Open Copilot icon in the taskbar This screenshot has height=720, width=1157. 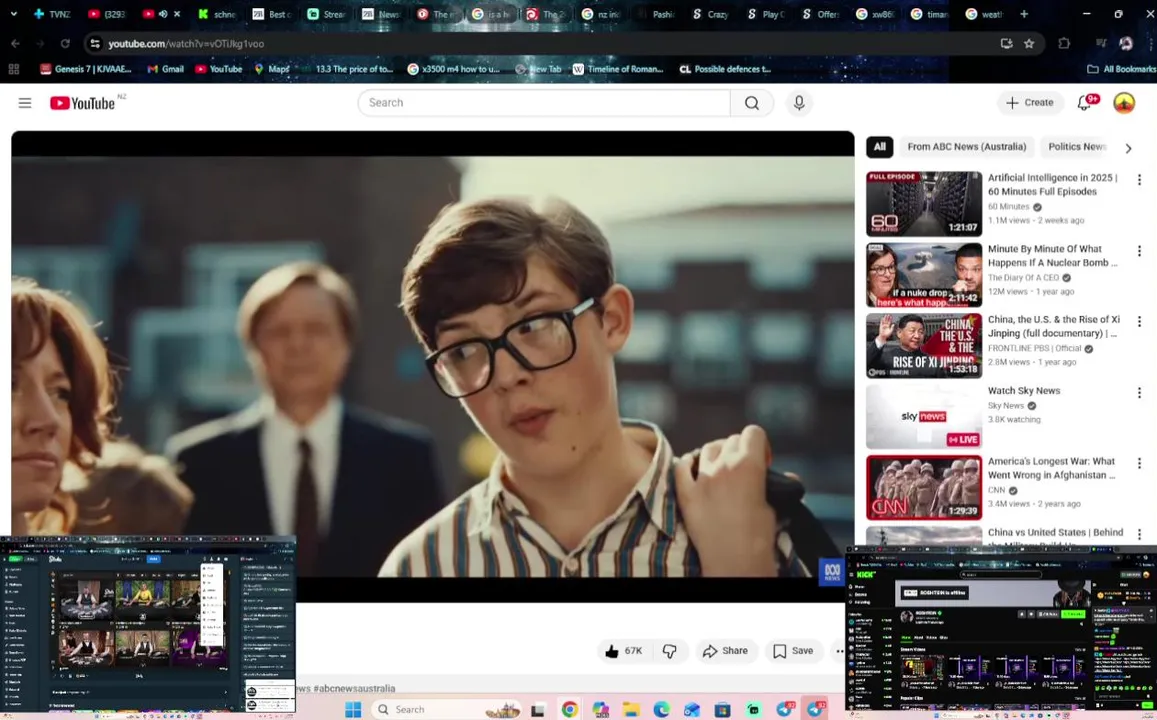point(600,710)
